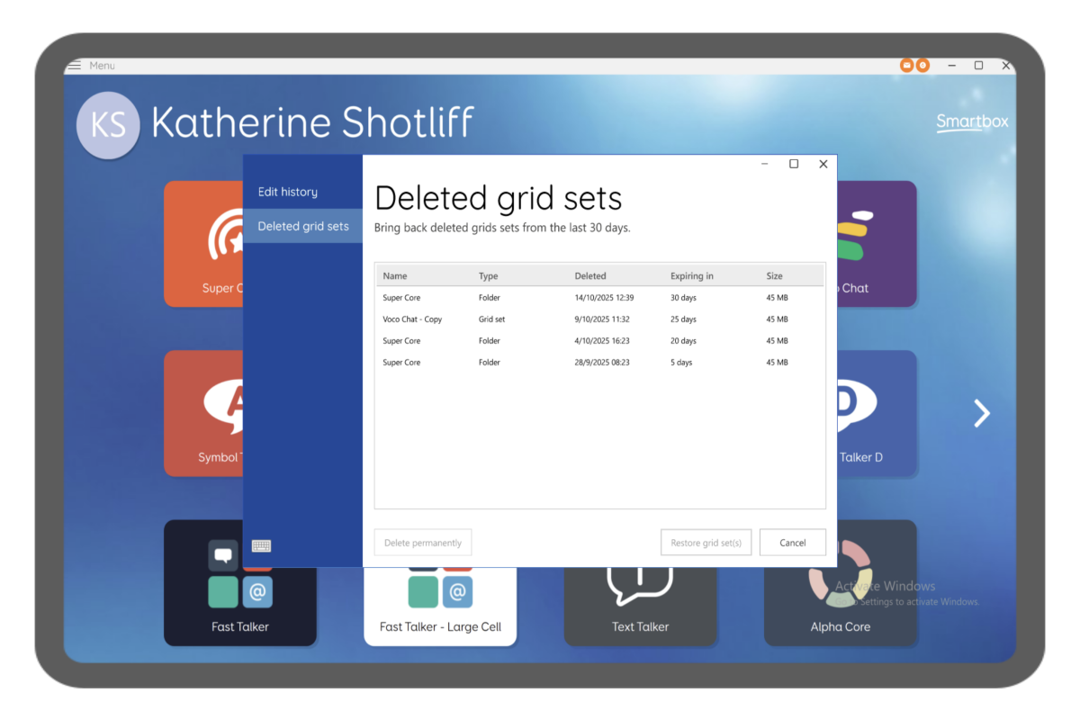Close the main Grid window
Screen dimensions: 1080x720
[1006, 65]
